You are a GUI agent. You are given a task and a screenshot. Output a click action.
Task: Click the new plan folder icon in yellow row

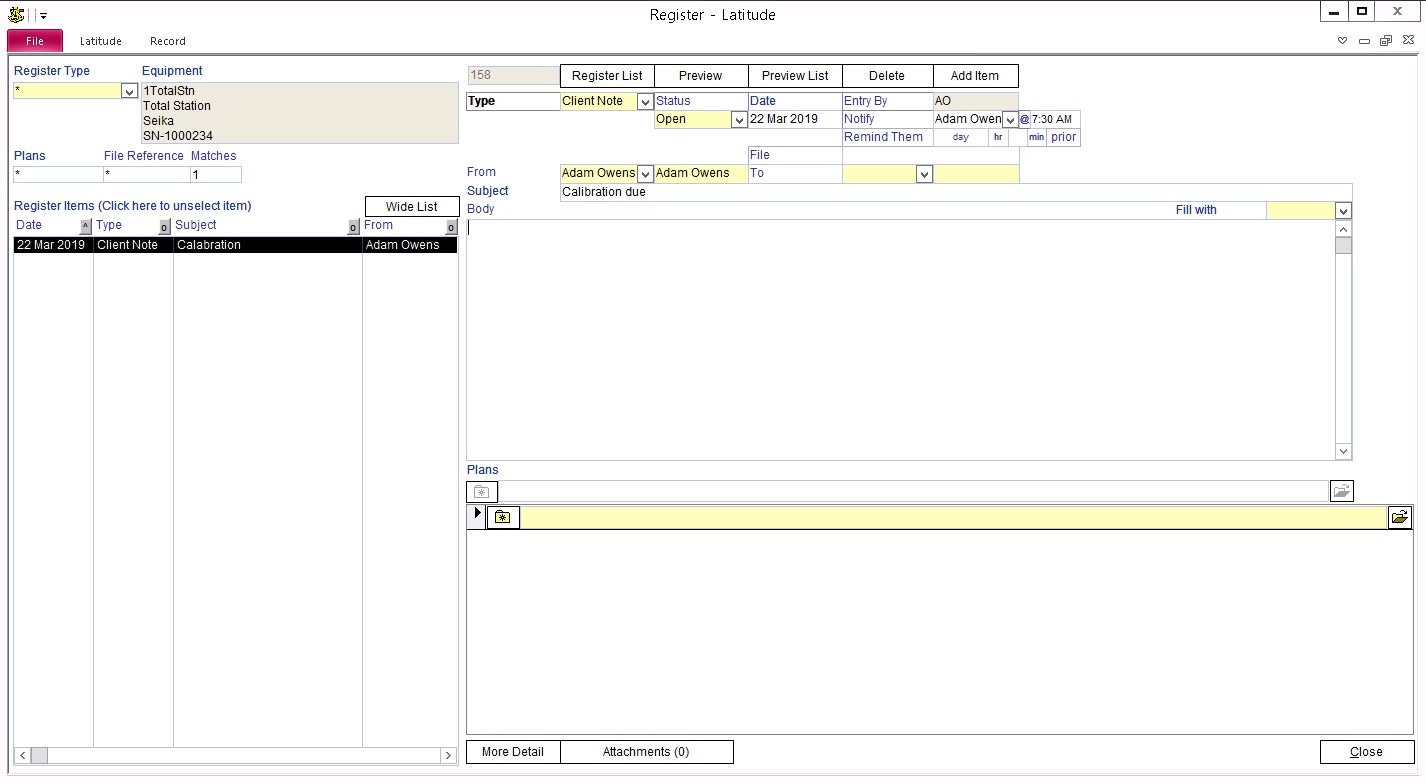click(503, 517)
